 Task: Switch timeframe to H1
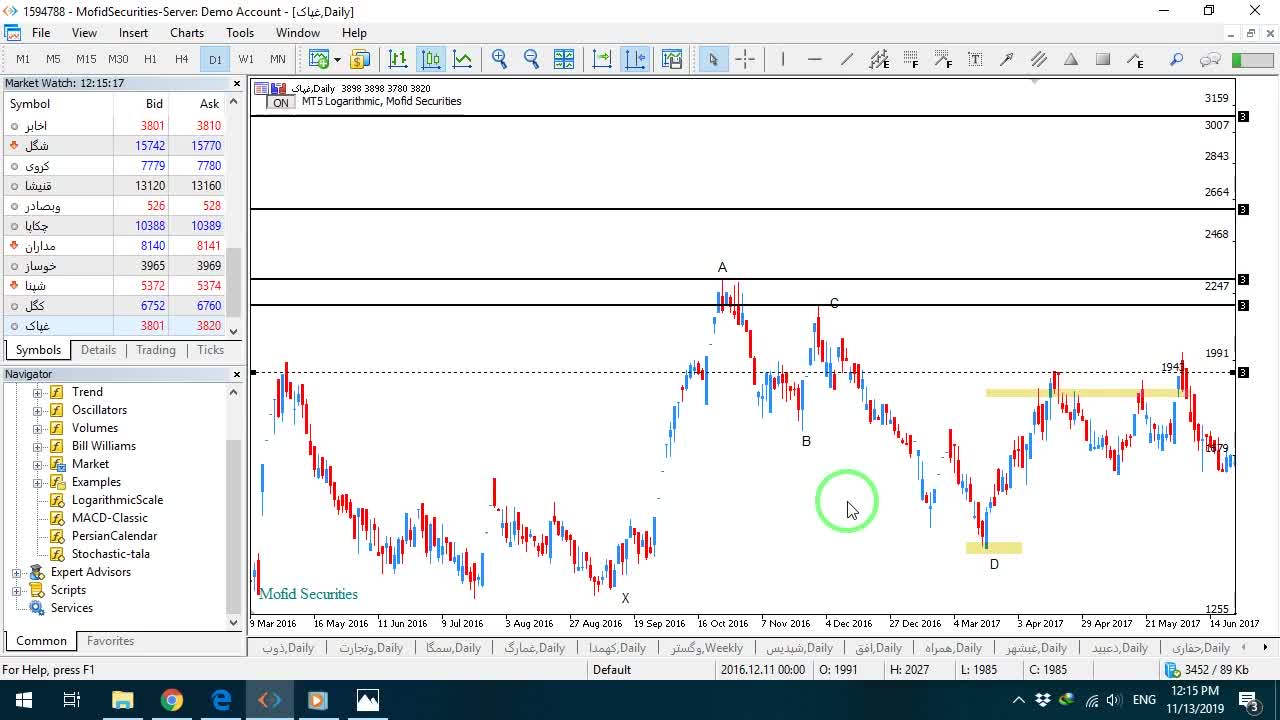(150, 59)
